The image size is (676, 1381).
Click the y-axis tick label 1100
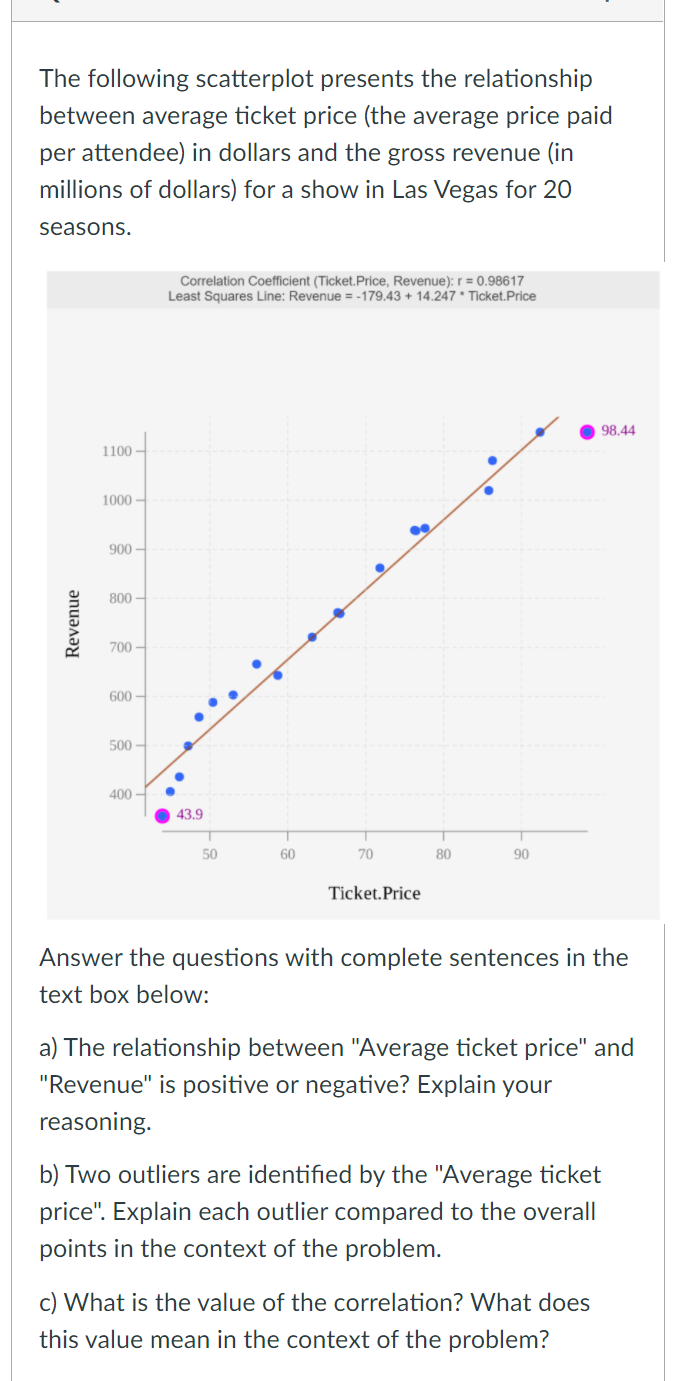(x=116, y=451)
